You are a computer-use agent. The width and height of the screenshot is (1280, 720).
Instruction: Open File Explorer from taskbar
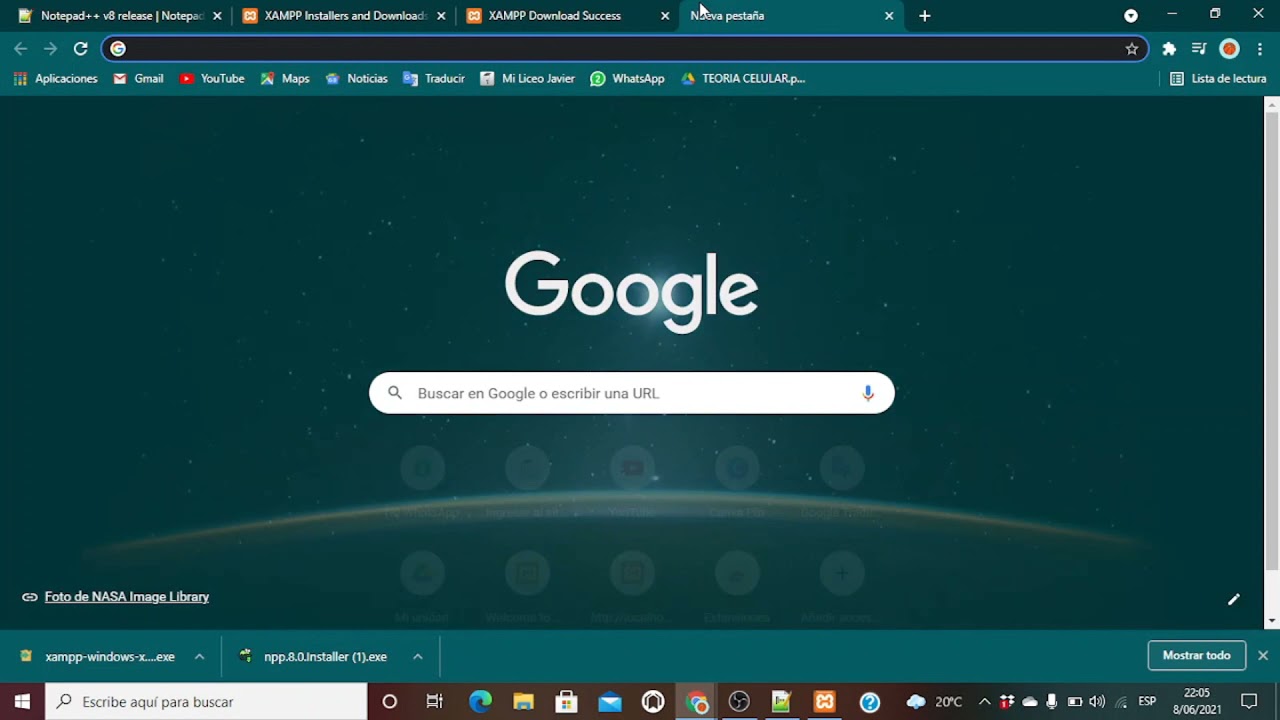(x=523, y=702)
